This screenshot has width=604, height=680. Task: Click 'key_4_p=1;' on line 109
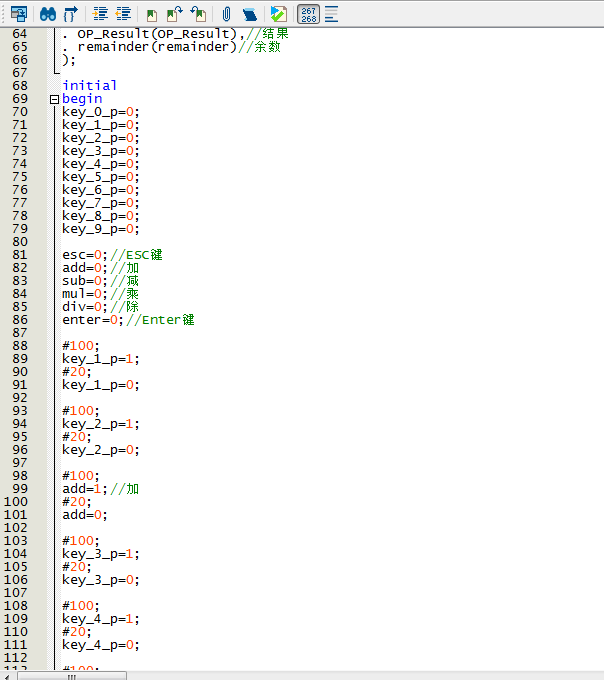101,620
